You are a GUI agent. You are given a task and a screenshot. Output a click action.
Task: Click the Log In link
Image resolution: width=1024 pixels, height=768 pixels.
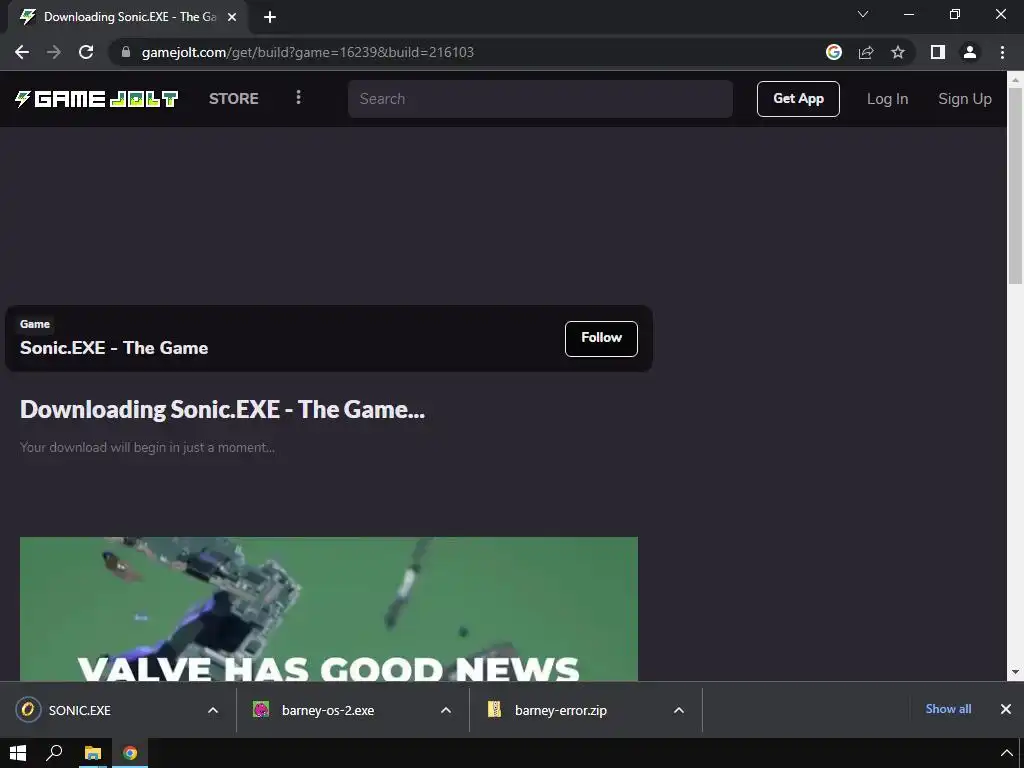pos(888,99)
